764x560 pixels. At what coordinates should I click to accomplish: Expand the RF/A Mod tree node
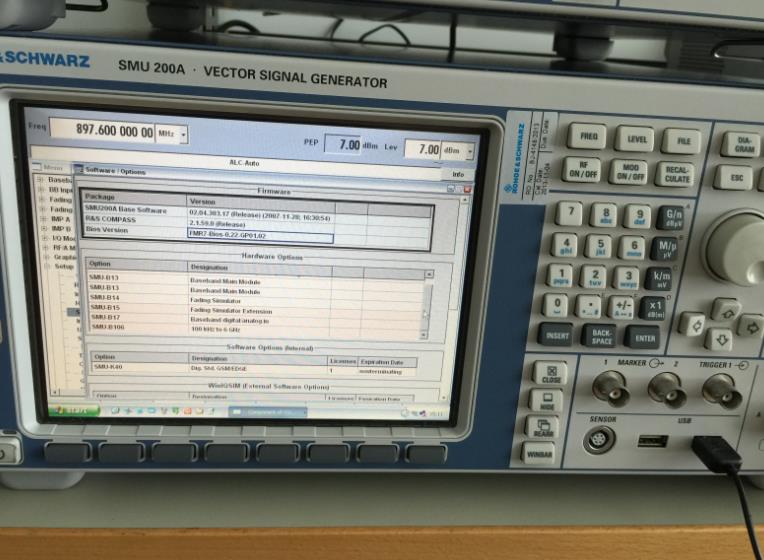46,248
